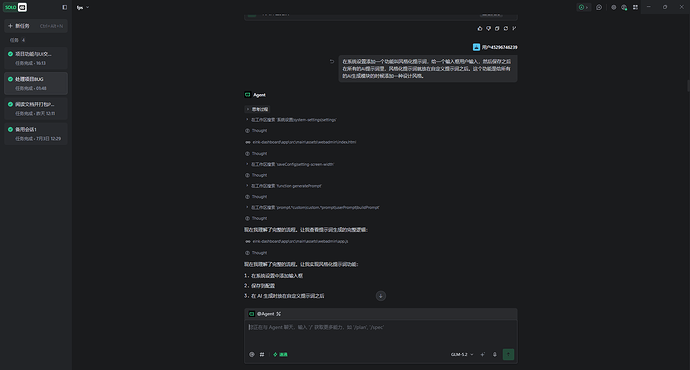Click the thumbs-up icon on the response
This screenshot has height=370, width=690.
click(480, 29)
